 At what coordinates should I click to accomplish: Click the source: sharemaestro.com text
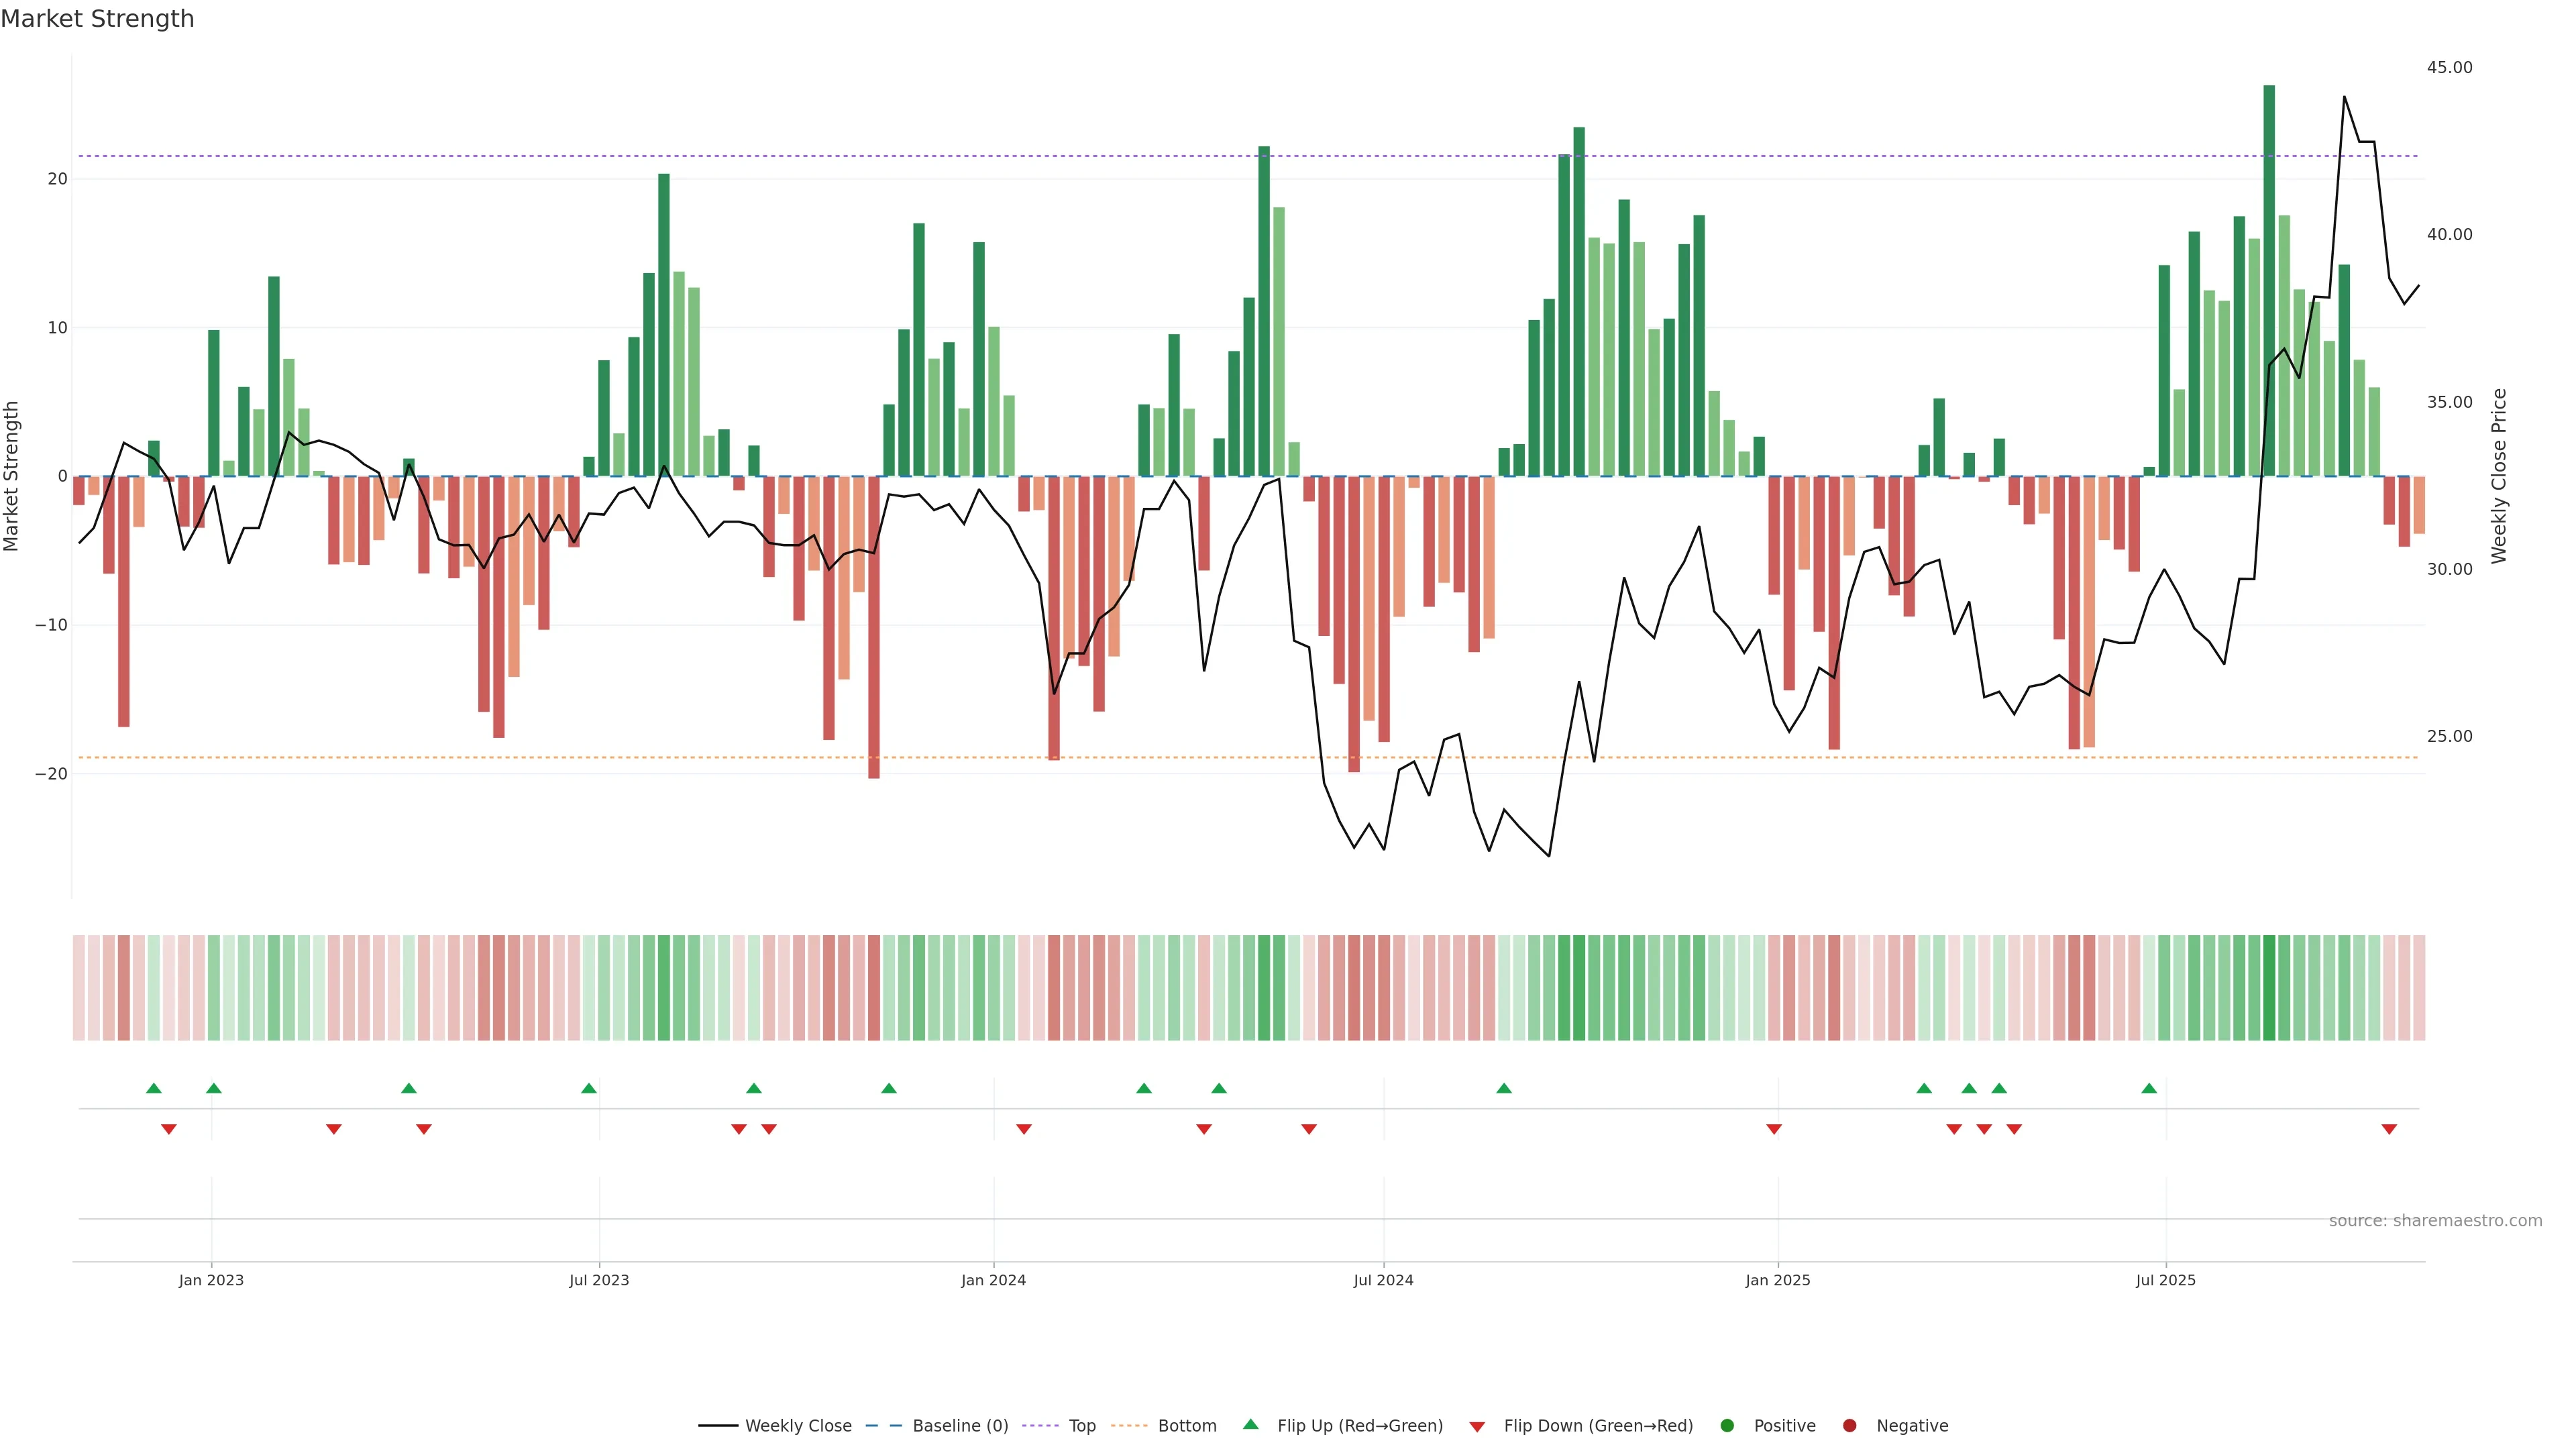tap(2435, 1221)
